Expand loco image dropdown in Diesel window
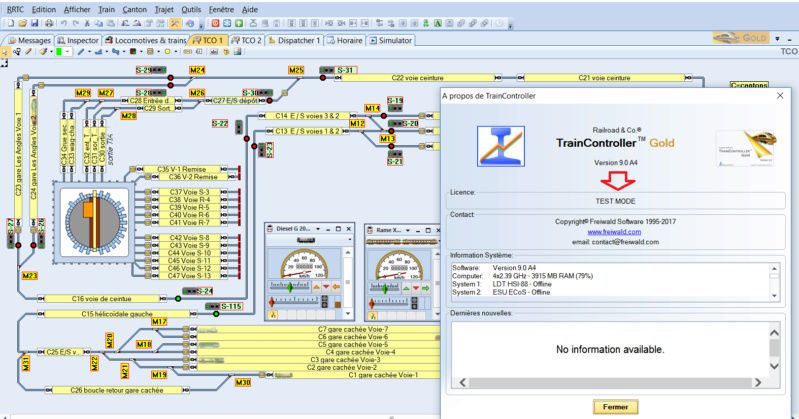This screenshot has width=799, height=419. pyautogui.click(x=350, y=240)
